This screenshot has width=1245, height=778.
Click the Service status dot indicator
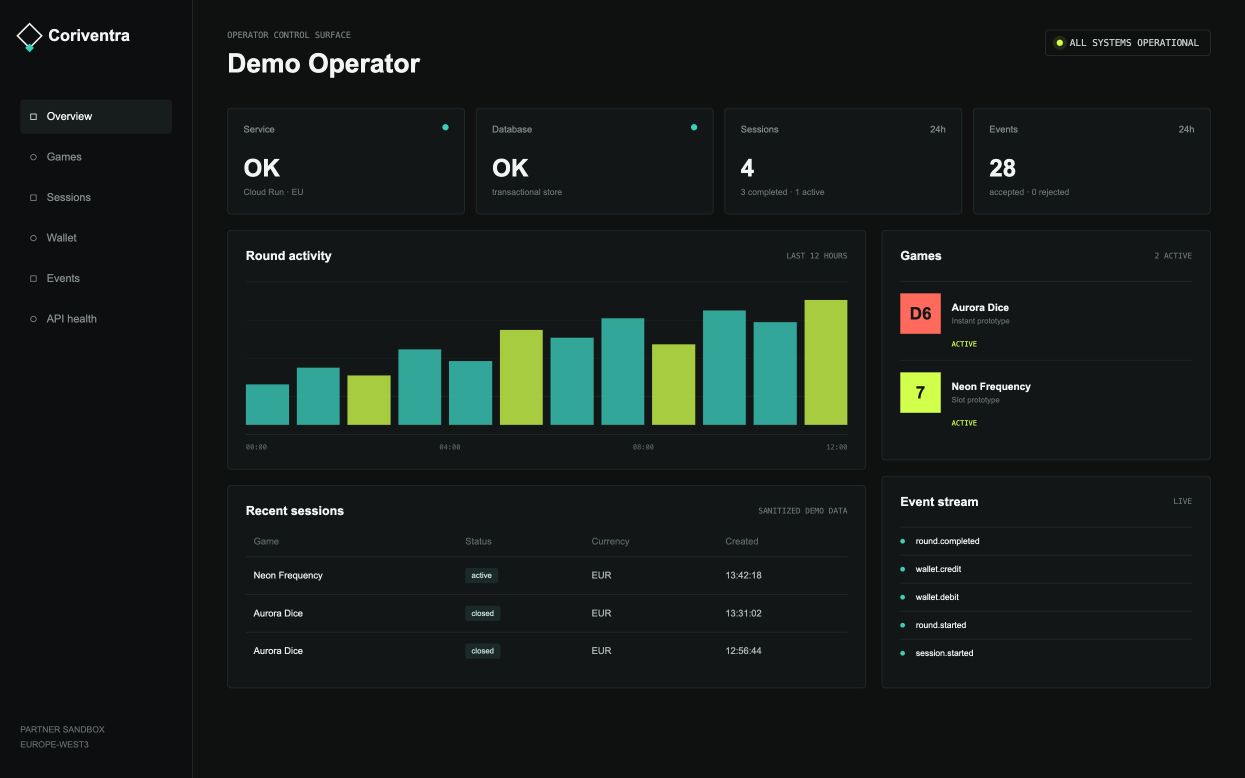point(445,127)
